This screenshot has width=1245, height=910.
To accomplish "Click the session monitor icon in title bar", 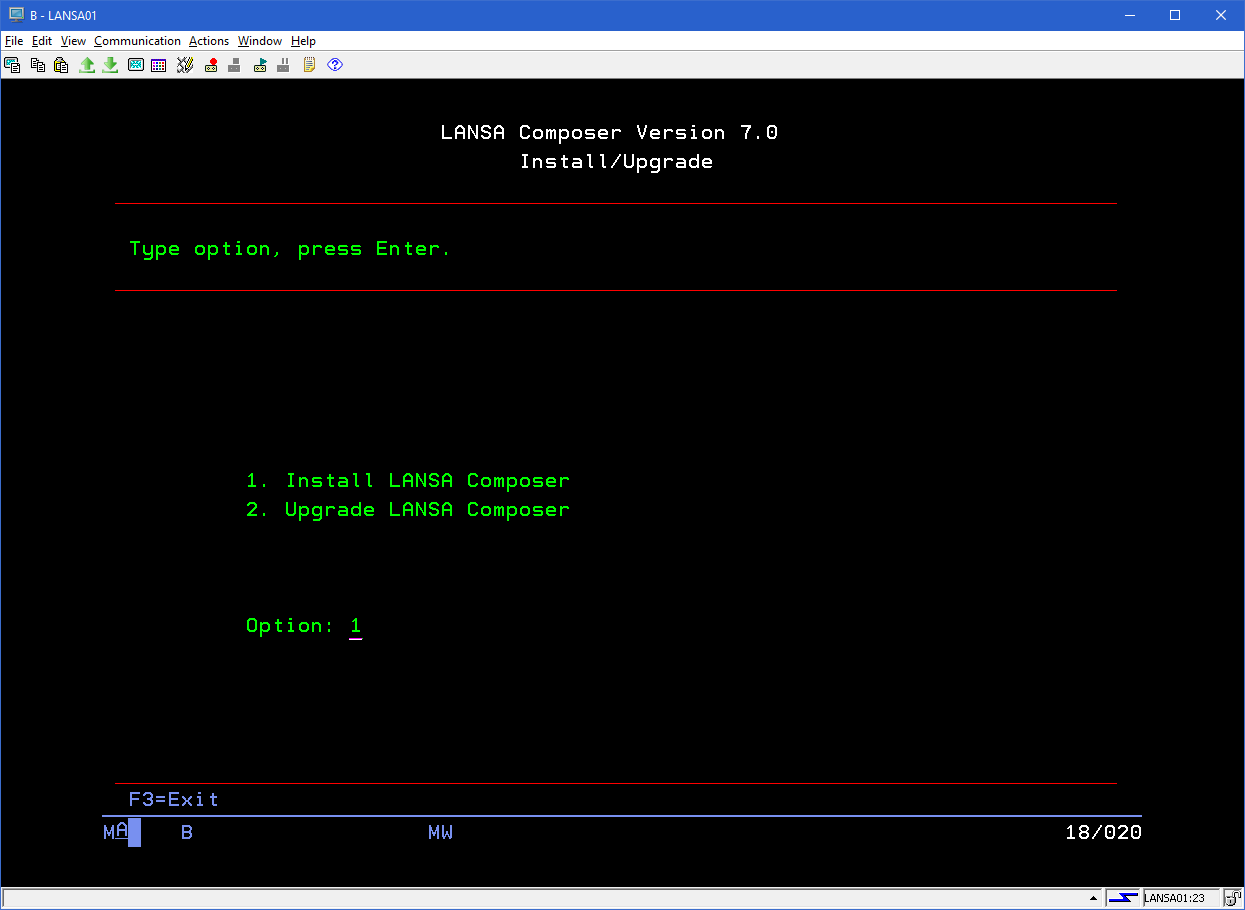I will click(16, 15).
